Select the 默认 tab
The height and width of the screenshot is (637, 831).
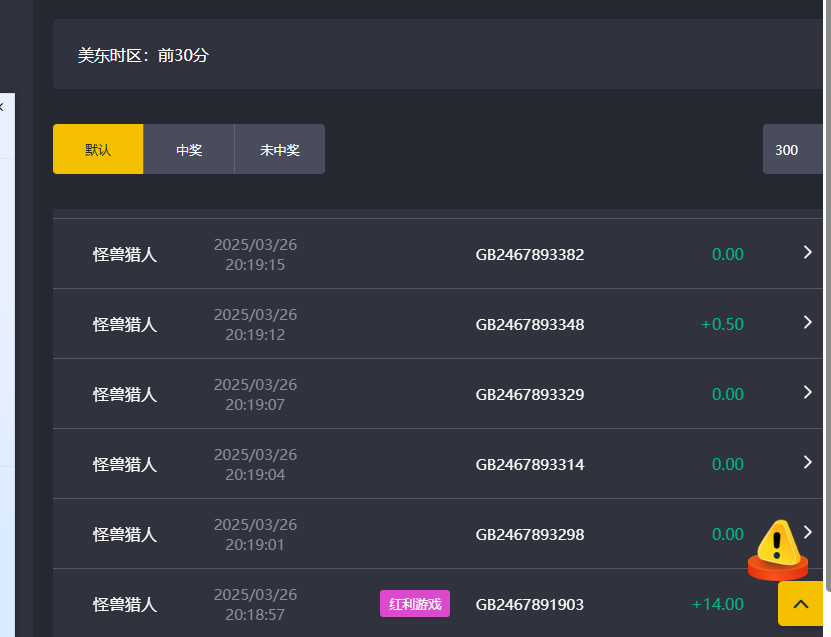coord(98,148)
